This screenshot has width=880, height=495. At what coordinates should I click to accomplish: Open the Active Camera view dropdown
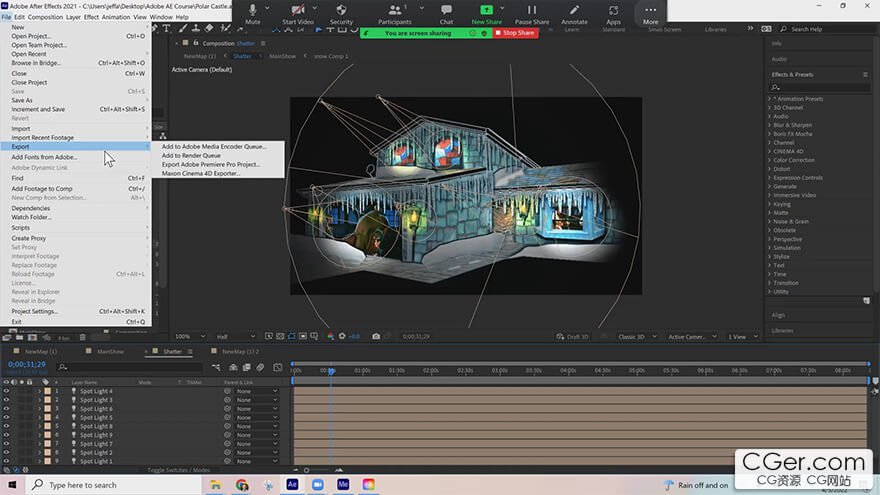pyautogui.click(x=692, y=337)
